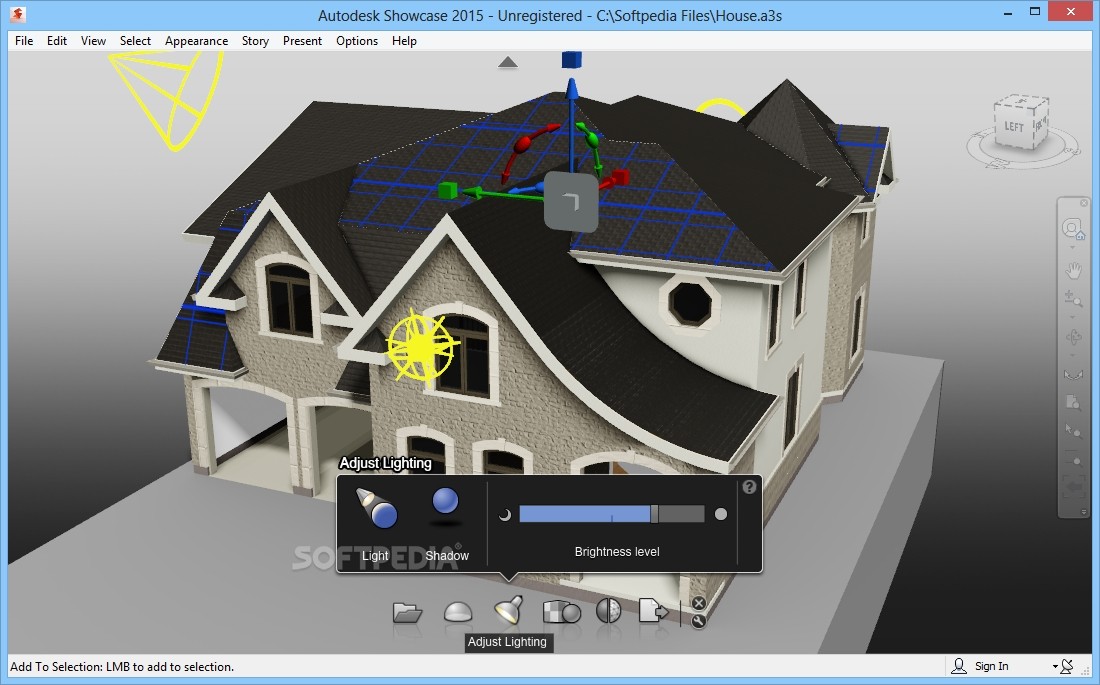The height and width of the screenshot is (685, 1100).
Task: Close the navigation bar with its small X
Action: coord(1083,203)
